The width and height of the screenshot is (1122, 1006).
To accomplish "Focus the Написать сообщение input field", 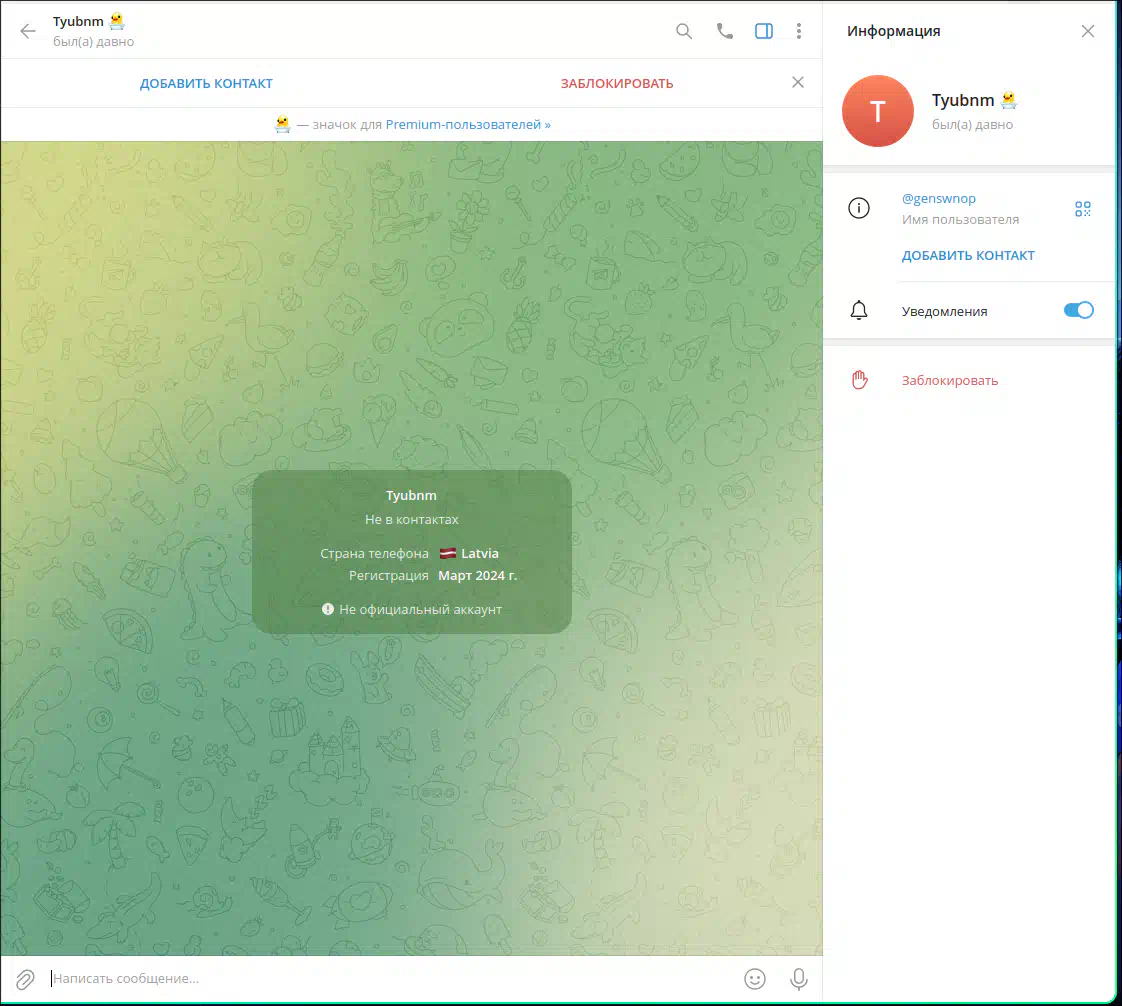I will pyautogui.click(x=394, y=979).
